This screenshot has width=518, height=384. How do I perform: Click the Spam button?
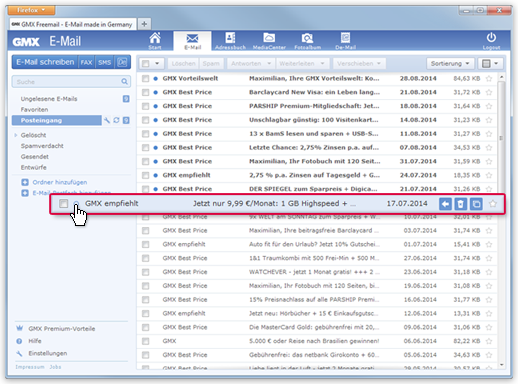point(211,63)
